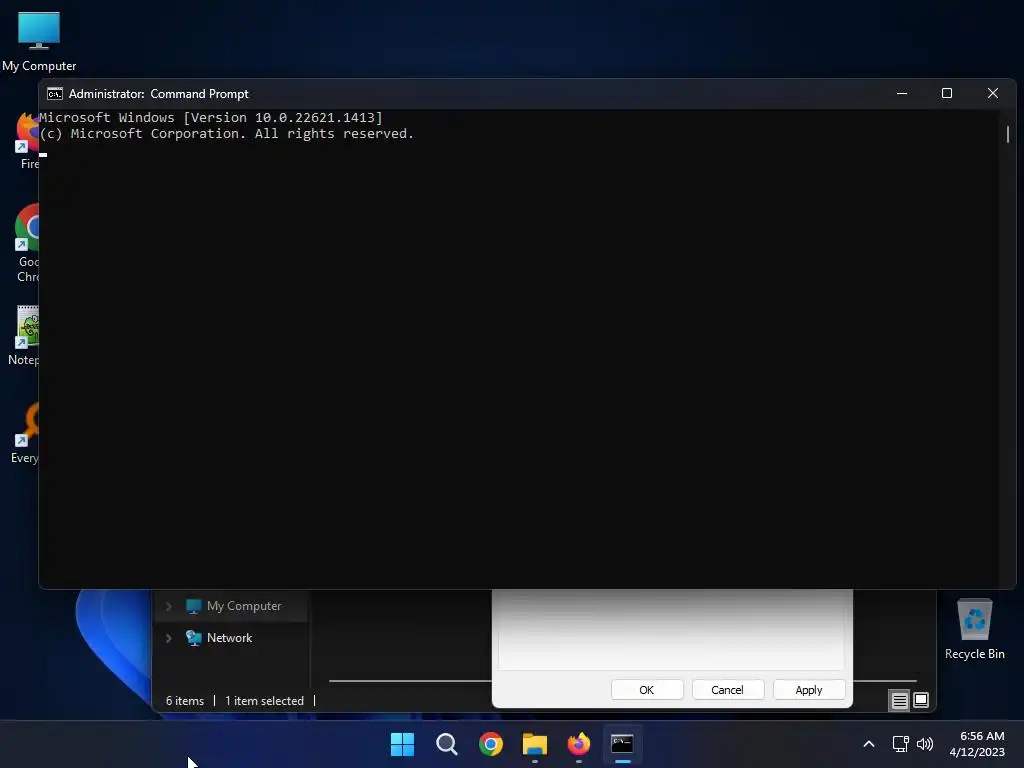Open the network status tray icon
The height and width of the screenshot is (768, 1024).
[901, 744]
